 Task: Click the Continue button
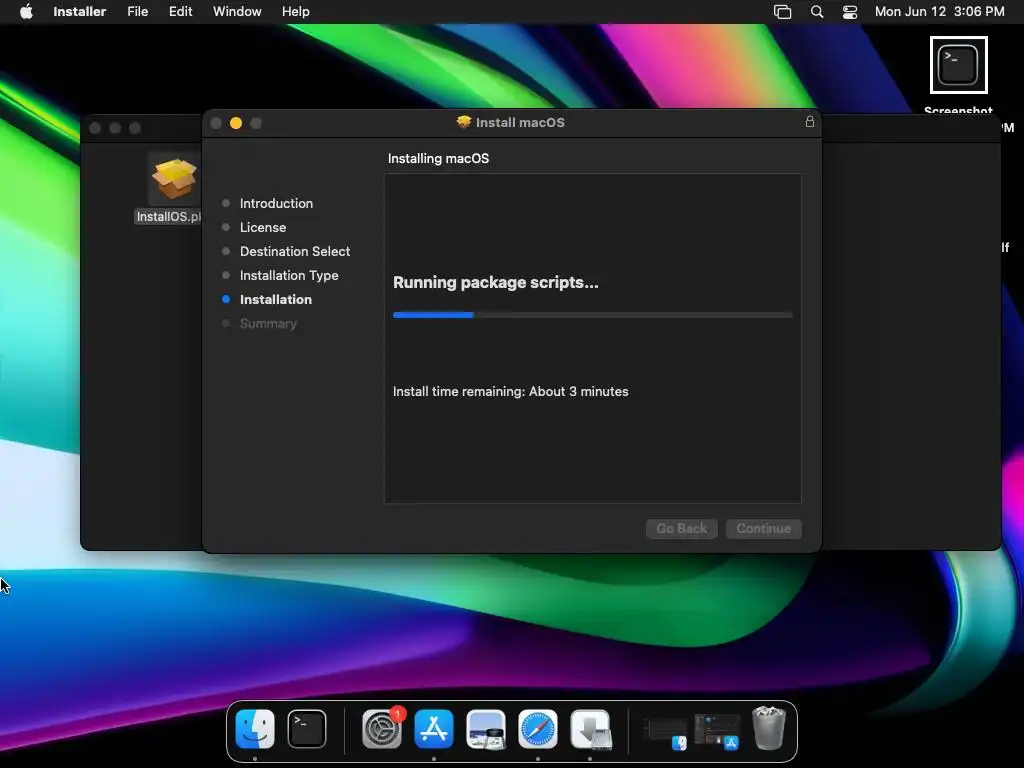[x=763, y=528]
